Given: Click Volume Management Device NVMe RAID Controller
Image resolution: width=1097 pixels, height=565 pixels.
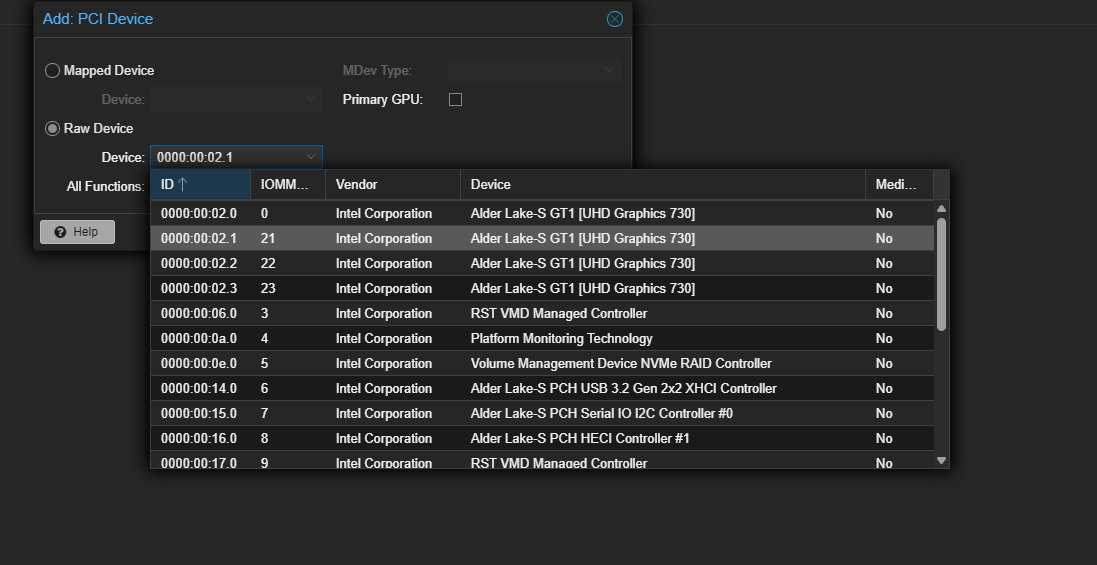Looking at the screenshot, I should [x=621, y=364].
